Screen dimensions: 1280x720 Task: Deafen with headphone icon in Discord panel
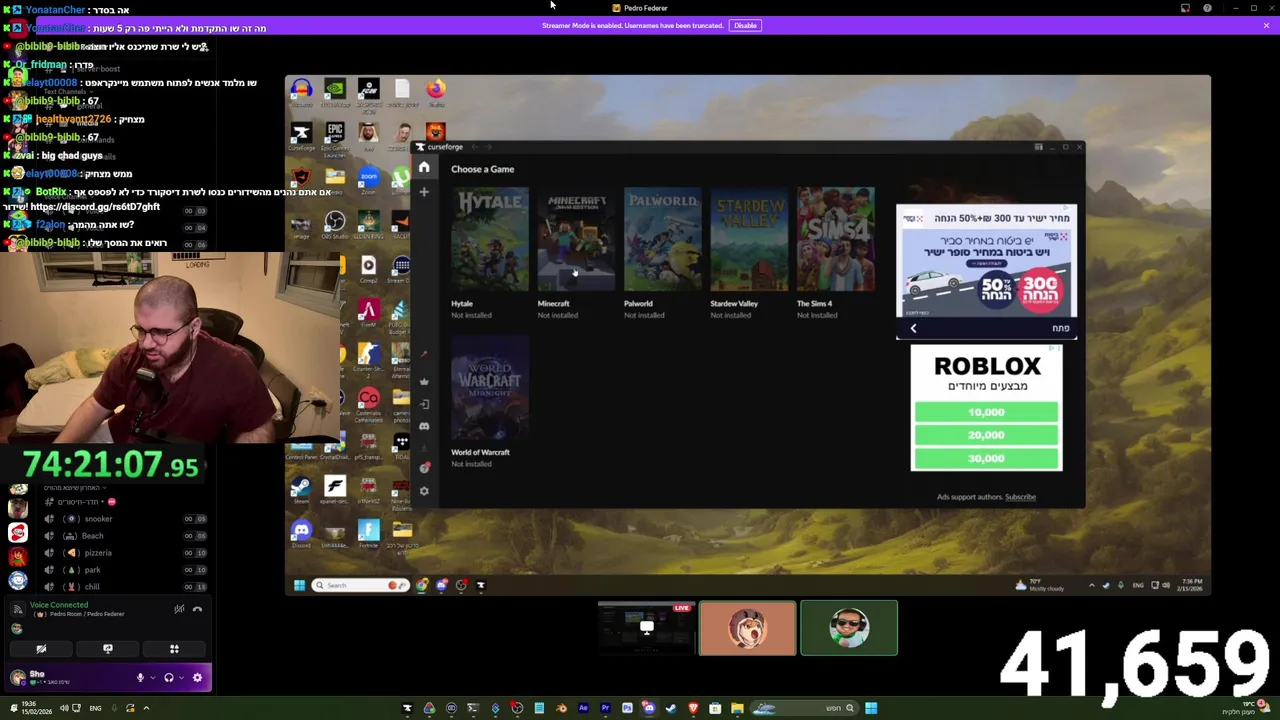tap(168, 678)
